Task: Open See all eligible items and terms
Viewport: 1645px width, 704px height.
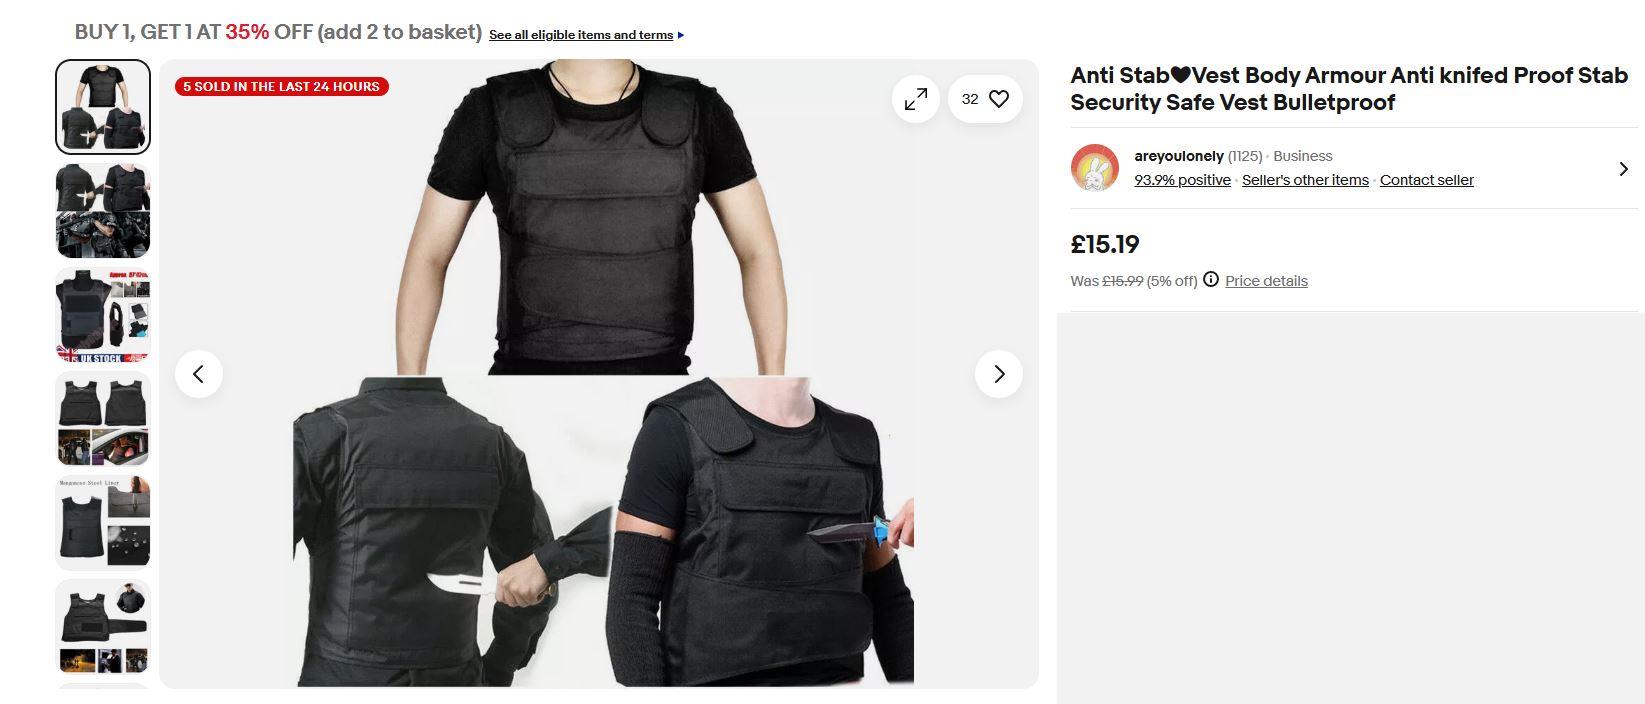Action: 581,35
